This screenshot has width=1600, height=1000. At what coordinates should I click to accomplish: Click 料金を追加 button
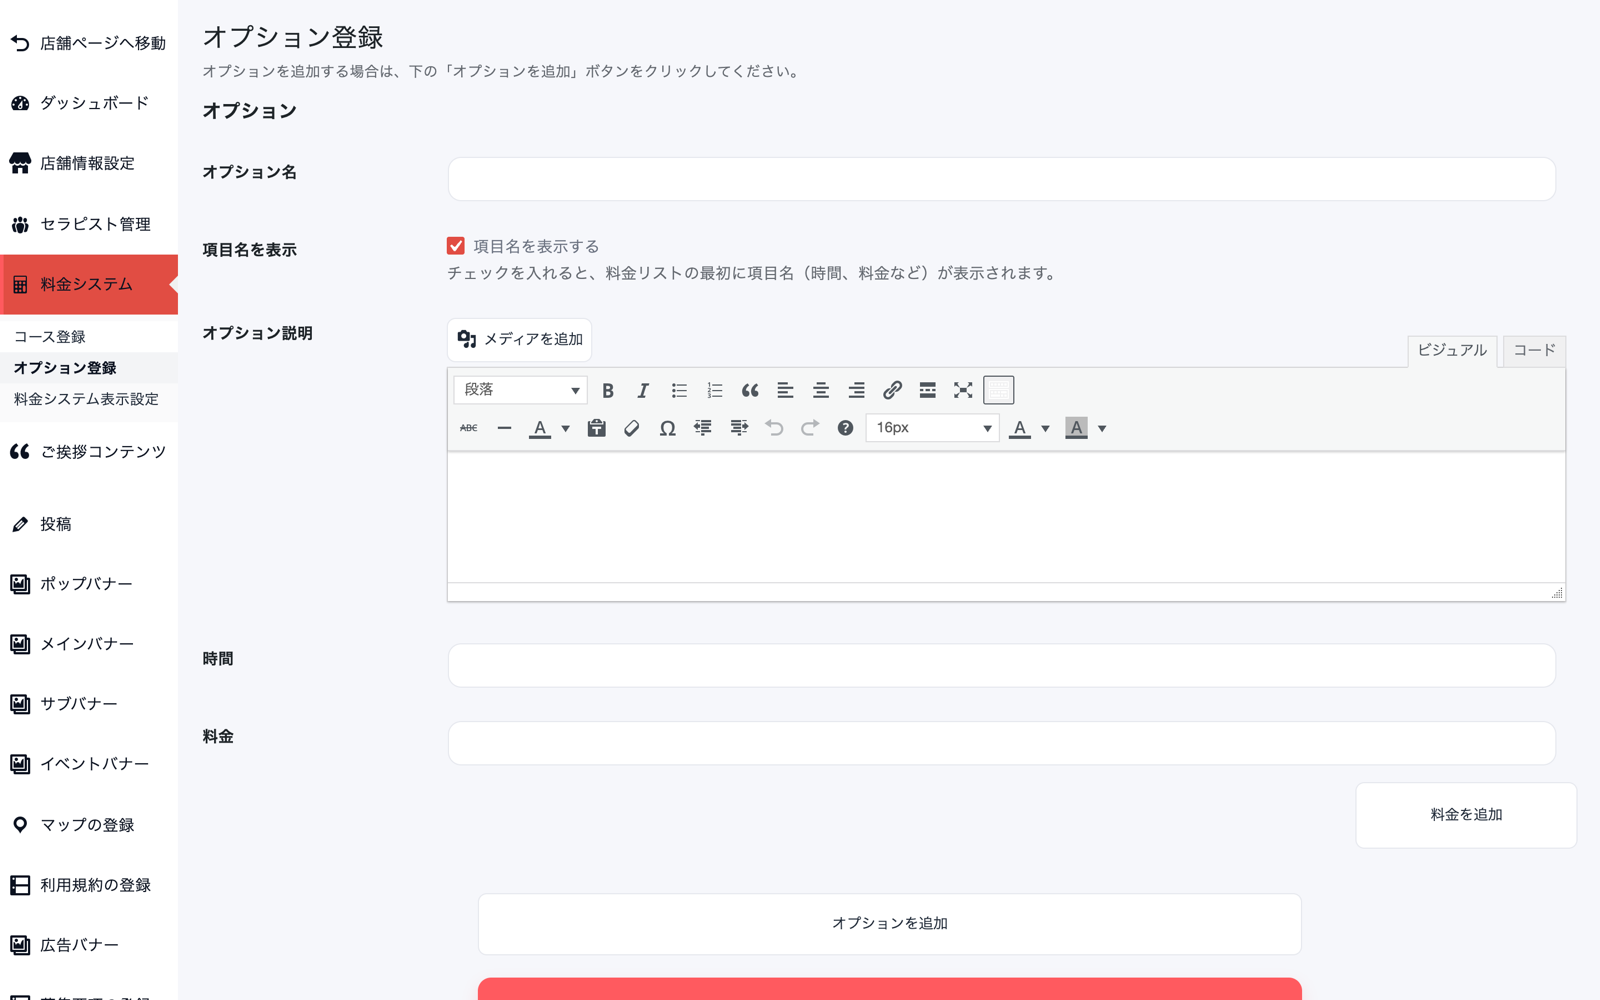(x=1466, y=815)
